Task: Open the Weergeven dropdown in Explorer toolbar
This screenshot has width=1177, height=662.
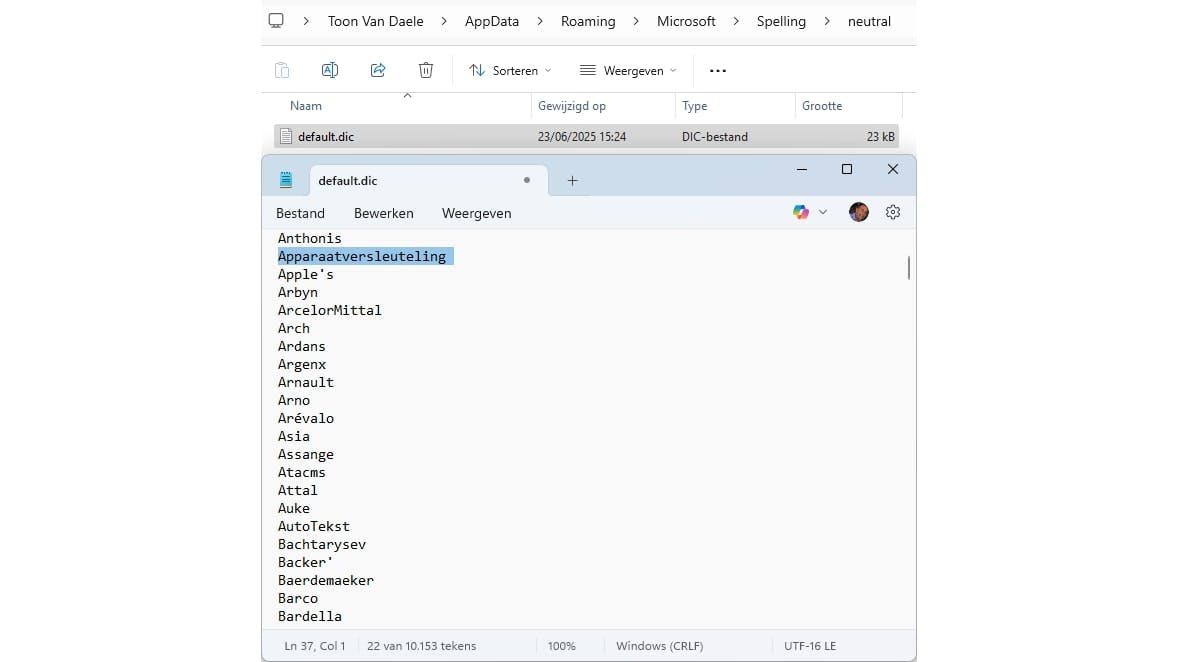Action: pos(628,71)
